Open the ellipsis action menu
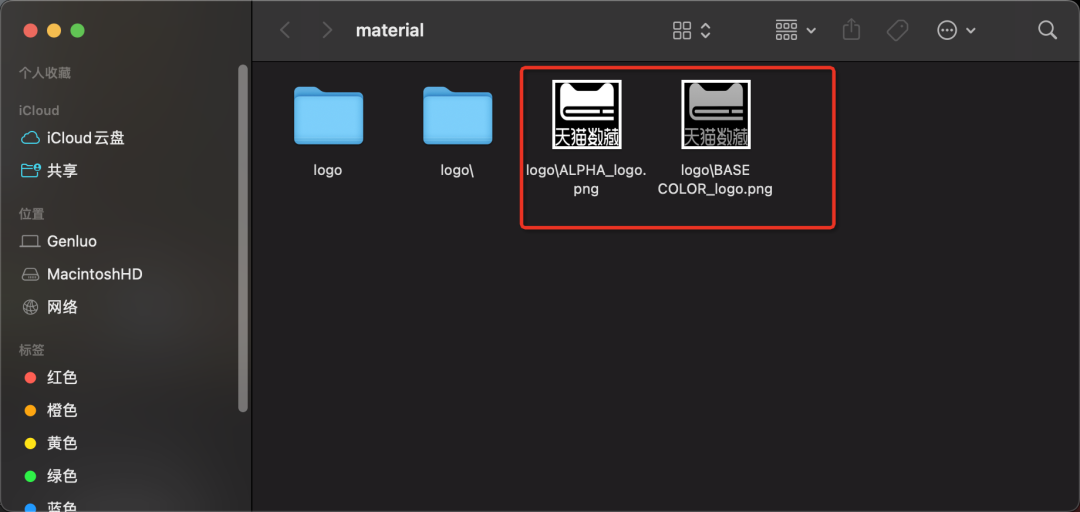Image resolution: width=1080 pixels, height=512 pixels. coord(948,30)
